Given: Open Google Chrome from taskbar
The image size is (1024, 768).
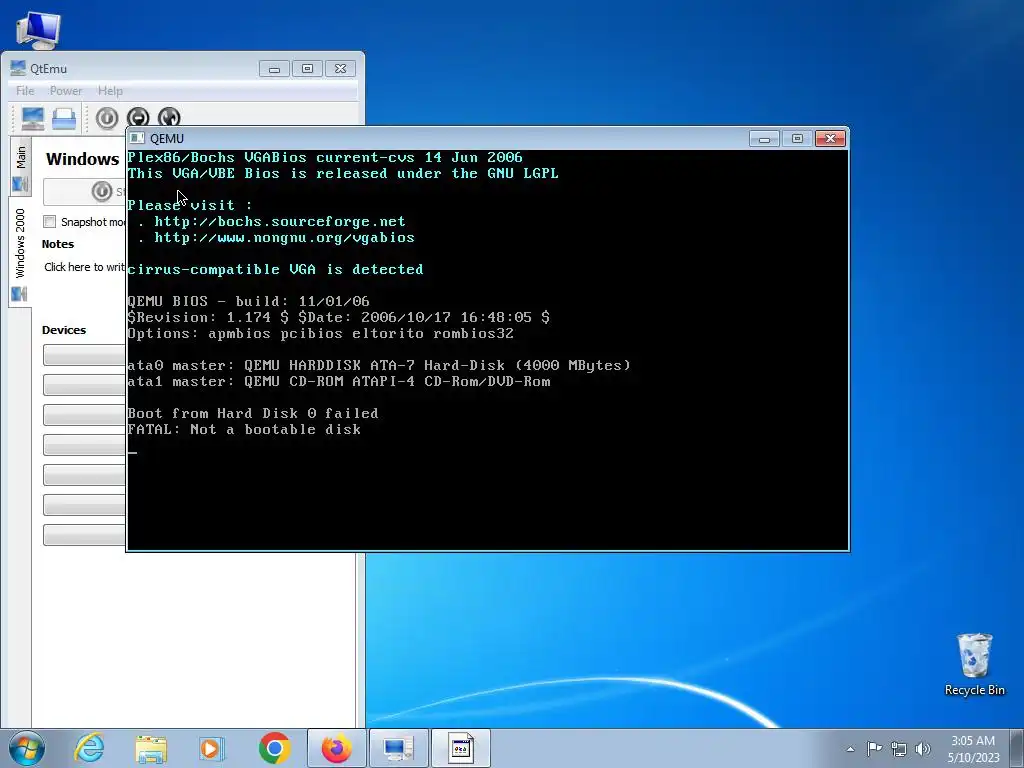Looking at the screenshot, I should (274, 748).
